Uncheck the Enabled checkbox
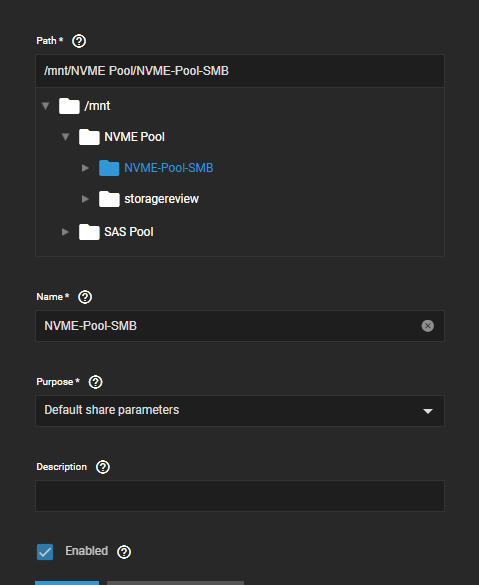 tap(45, 552)
